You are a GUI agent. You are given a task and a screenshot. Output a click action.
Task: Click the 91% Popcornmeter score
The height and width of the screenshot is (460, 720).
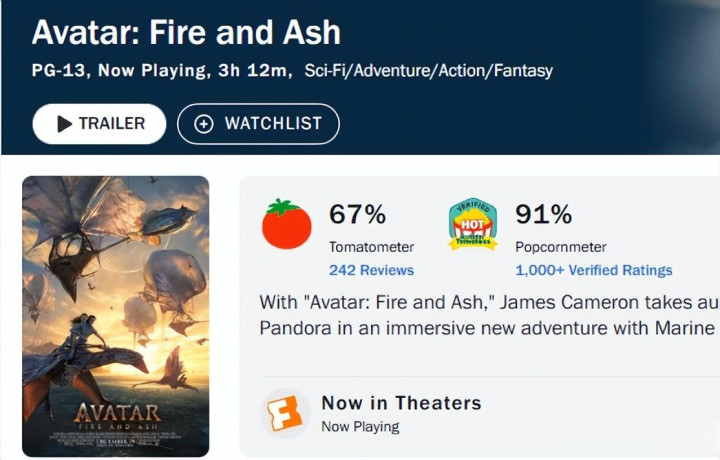coord(543,214)
